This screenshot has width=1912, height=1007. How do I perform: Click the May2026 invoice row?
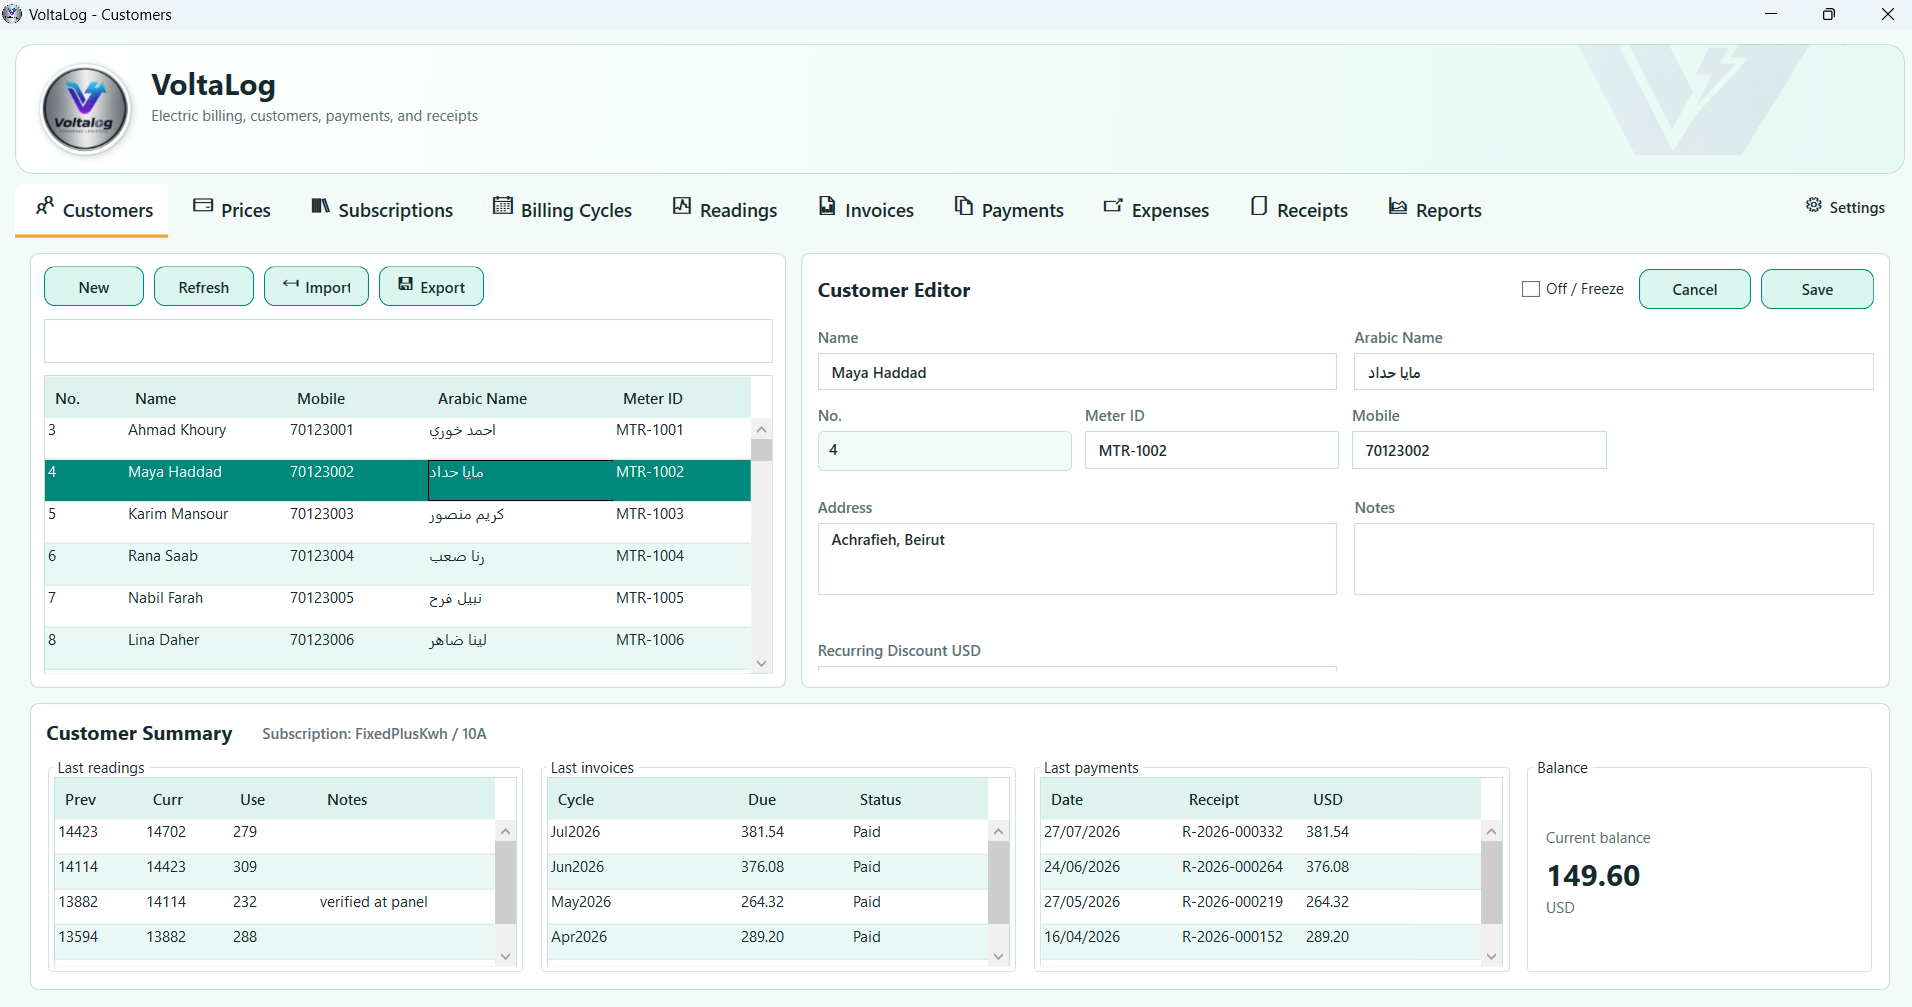point(767,906)
